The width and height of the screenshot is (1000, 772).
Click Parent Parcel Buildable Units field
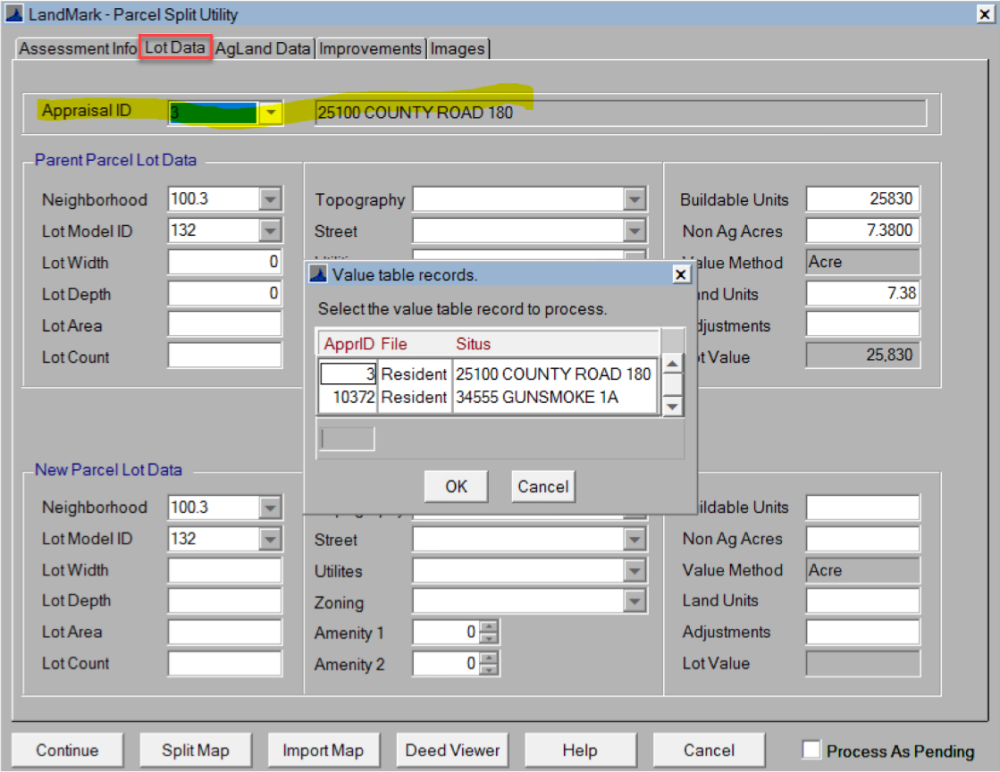pyautogui.click(x=862, y=199)
